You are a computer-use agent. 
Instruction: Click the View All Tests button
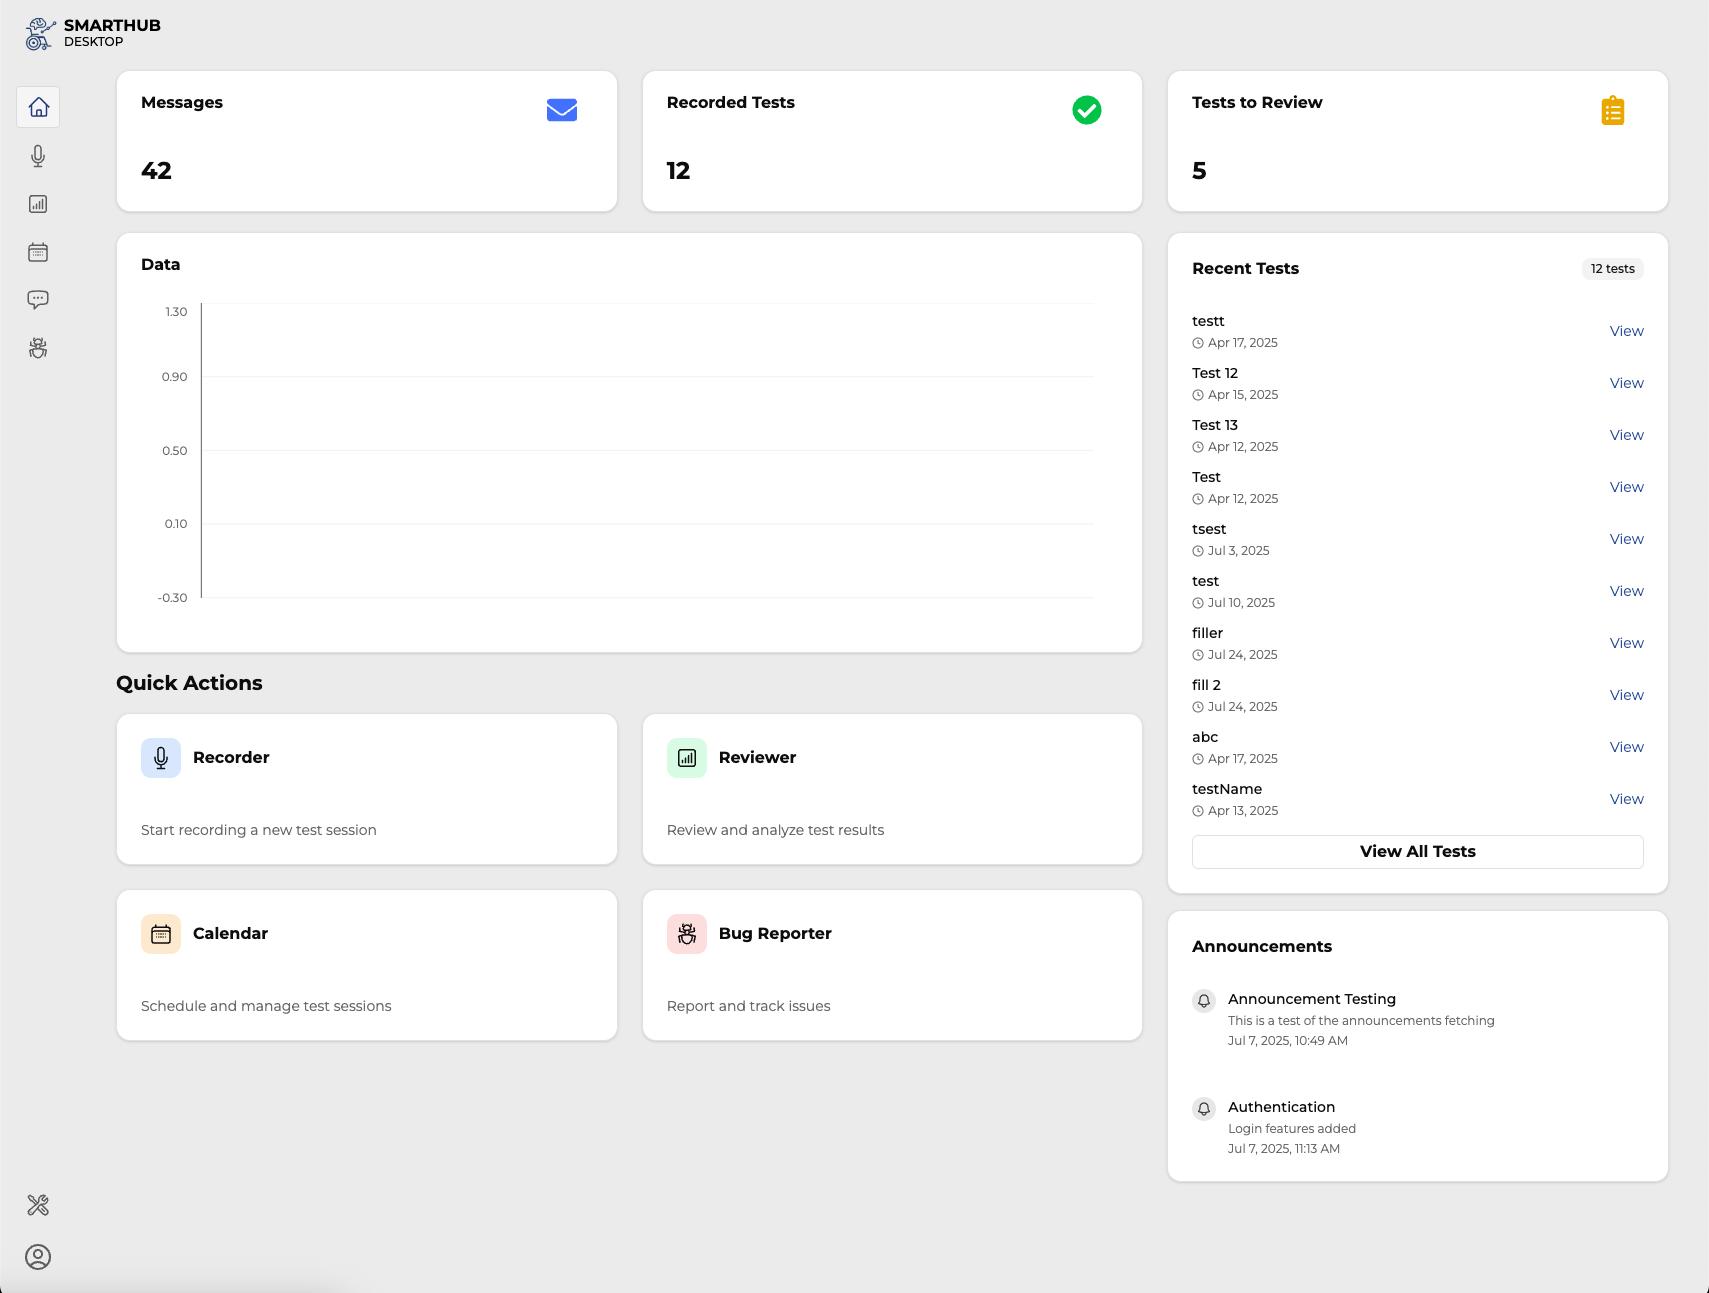1417,851
